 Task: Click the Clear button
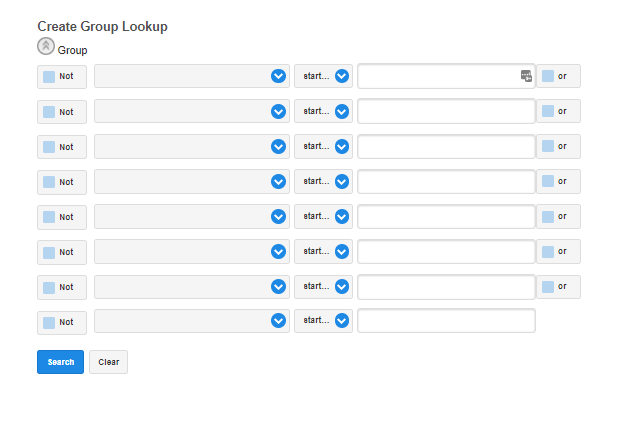click(108, 362)
